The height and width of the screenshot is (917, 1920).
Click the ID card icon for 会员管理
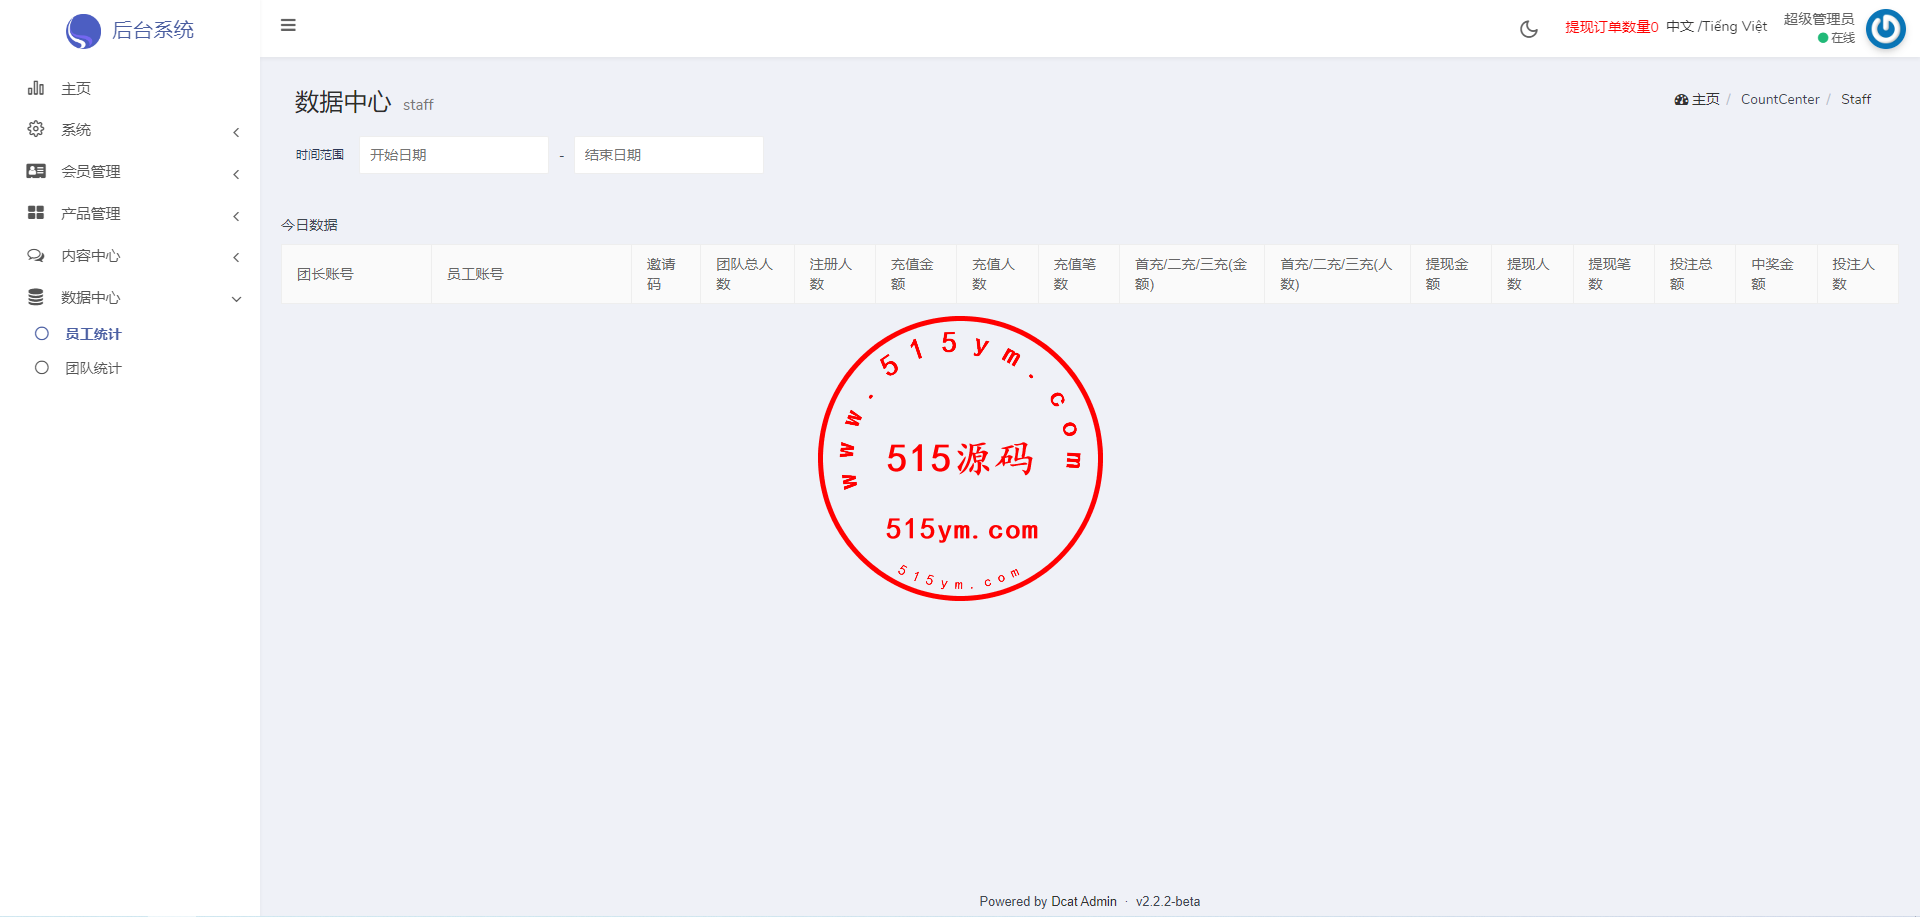pyautogui.click(x=36, y=171)
